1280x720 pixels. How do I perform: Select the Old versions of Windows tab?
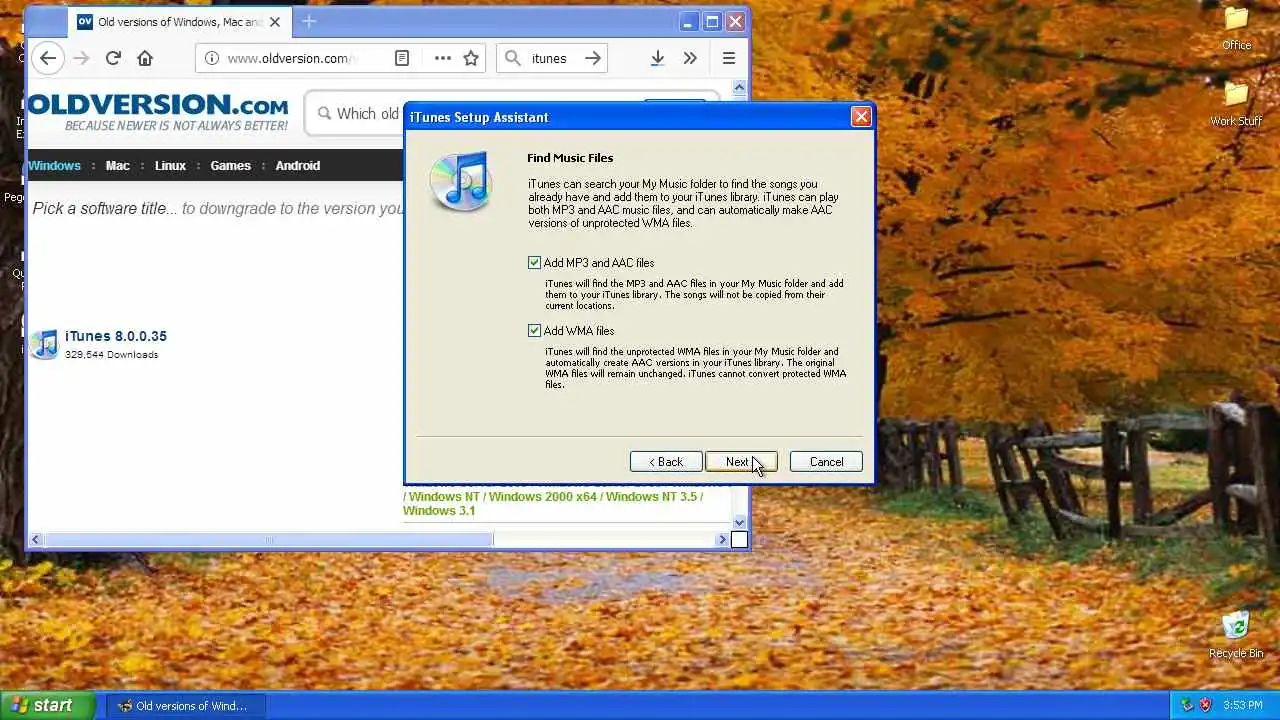(x=179, y=22)
